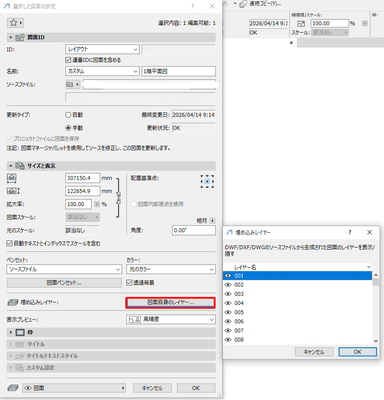
Task: Click the toolbar scale field 100.00
Action: (330, 23)
